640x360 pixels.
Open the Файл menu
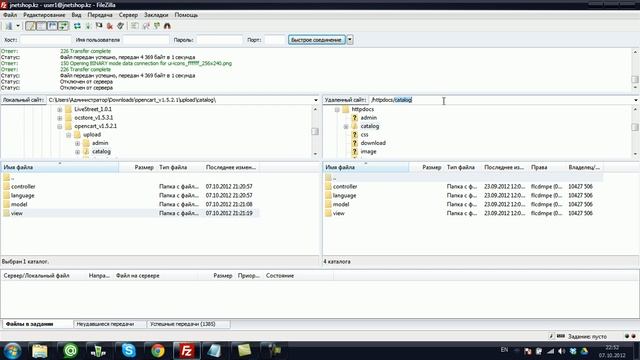coord(10,15)
